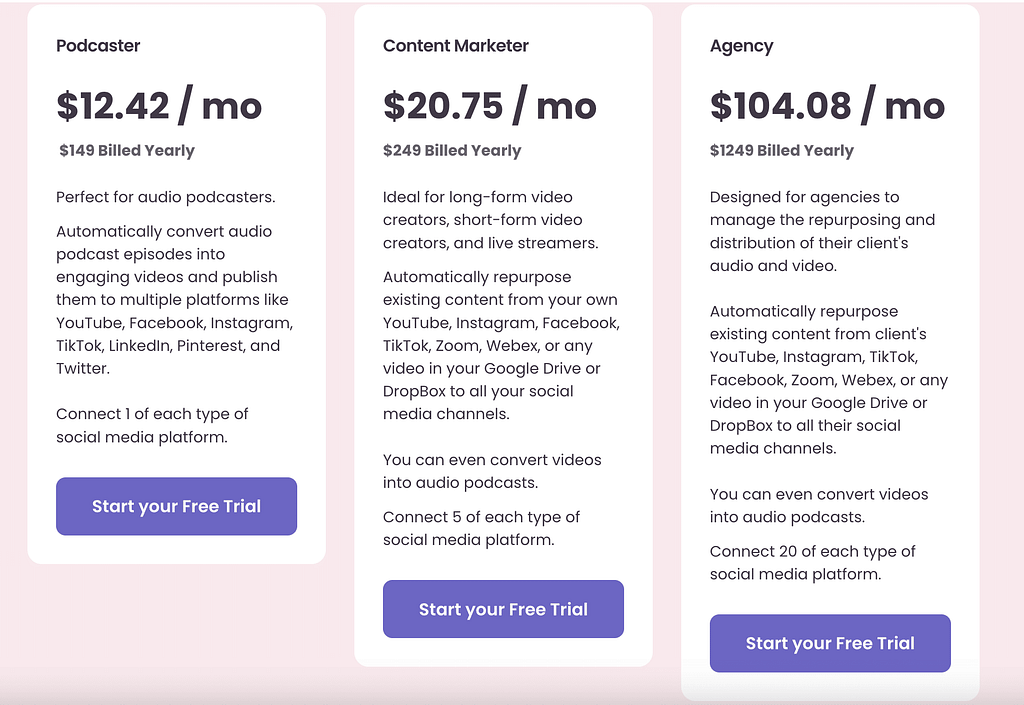
Task: Start the free trial for Agency plan
Action: pyautogui.click(x=830, y=643)
